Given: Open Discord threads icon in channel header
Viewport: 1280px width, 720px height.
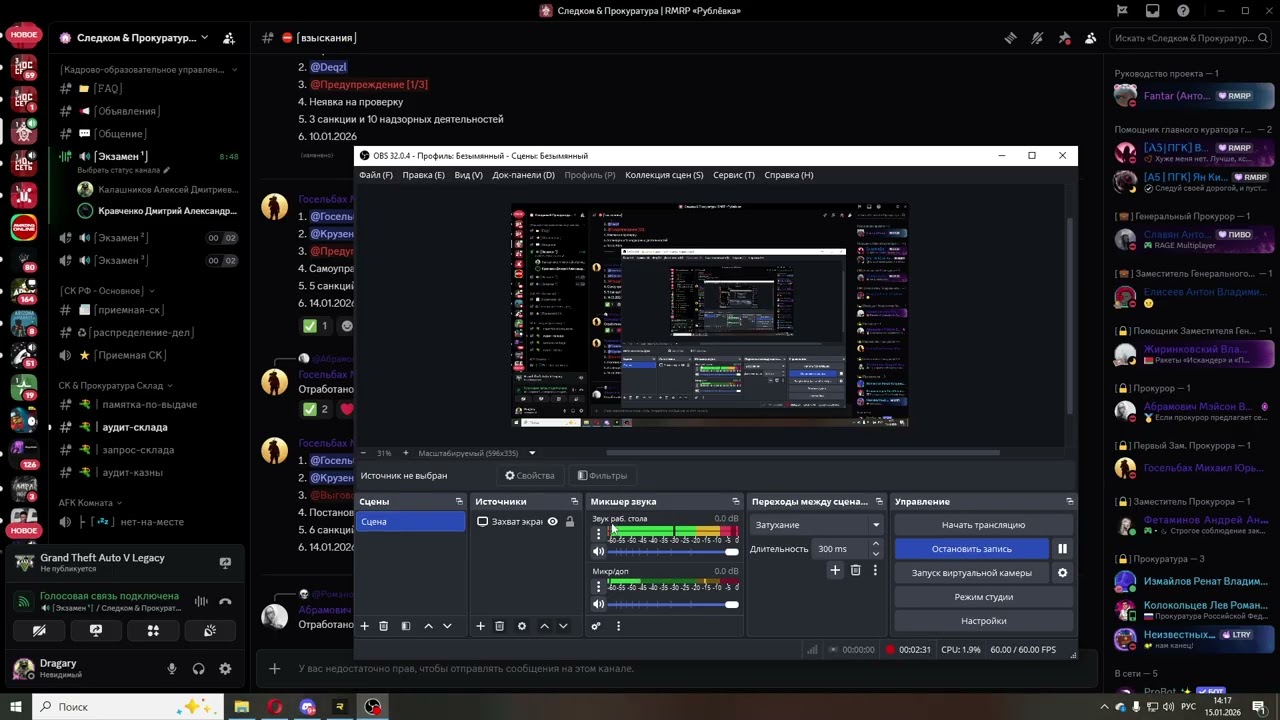Looking at the screenshot, I should (1011, 38).
